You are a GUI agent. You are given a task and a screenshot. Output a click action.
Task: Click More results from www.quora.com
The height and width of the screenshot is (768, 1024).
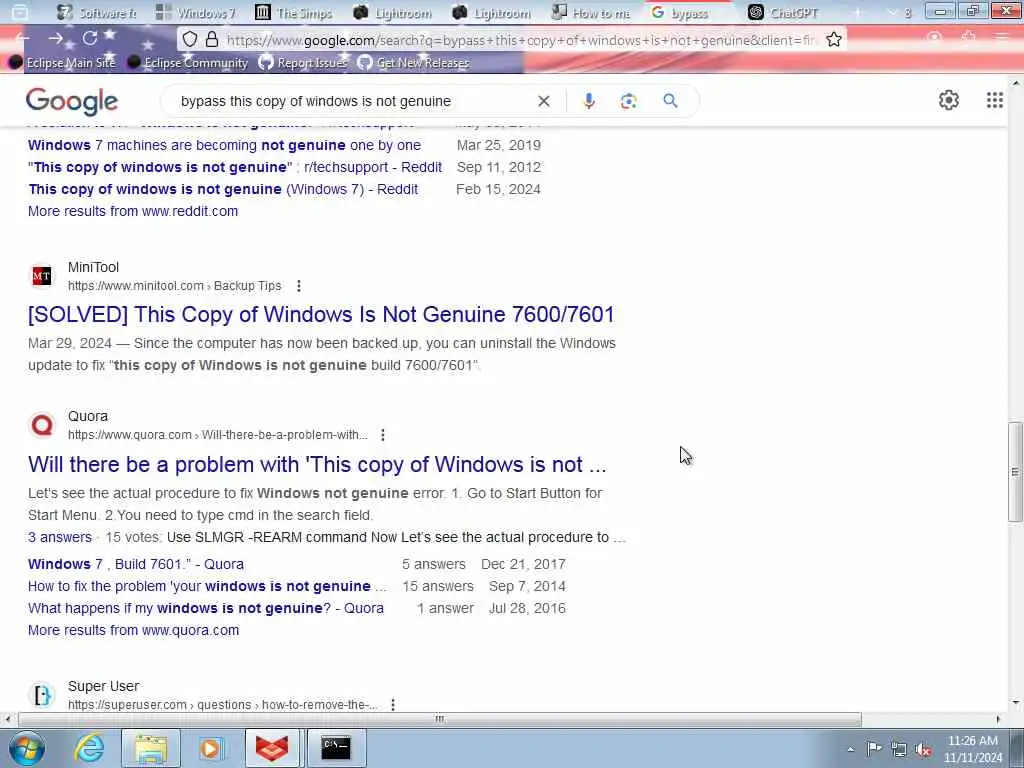coord(133,631)
